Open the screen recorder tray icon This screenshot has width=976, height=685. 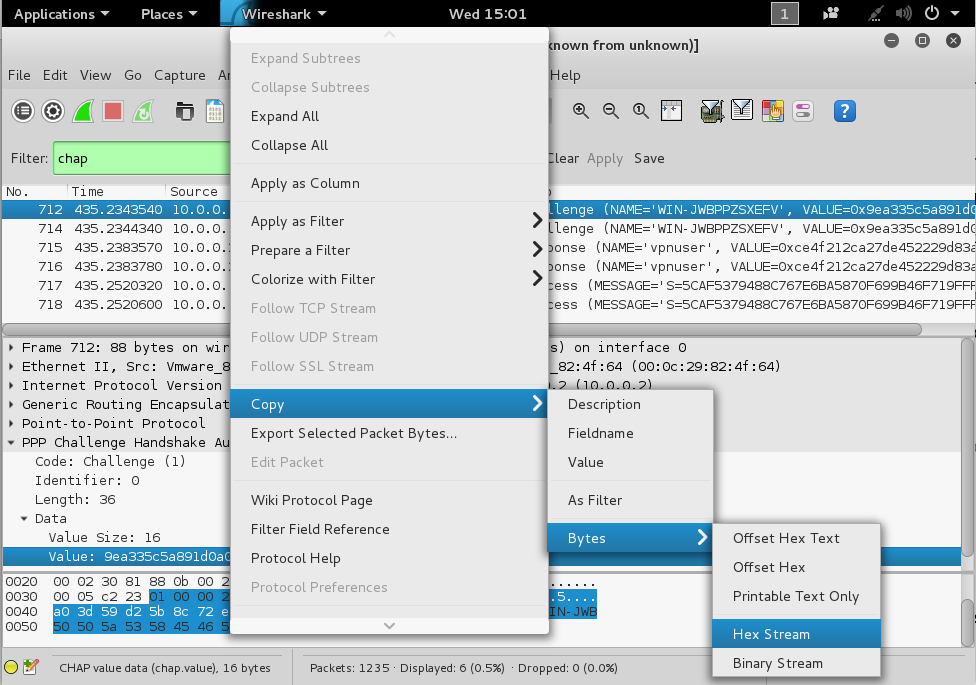[x=830, y=13]
